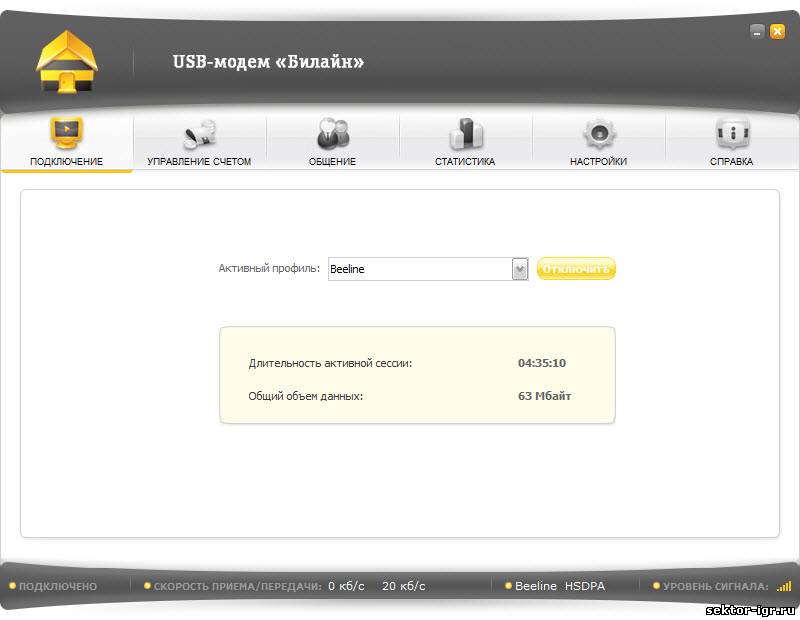Select the СТАТИСТИКА tab
Viewport: 800px width, 620px height.
click(466, 143)
